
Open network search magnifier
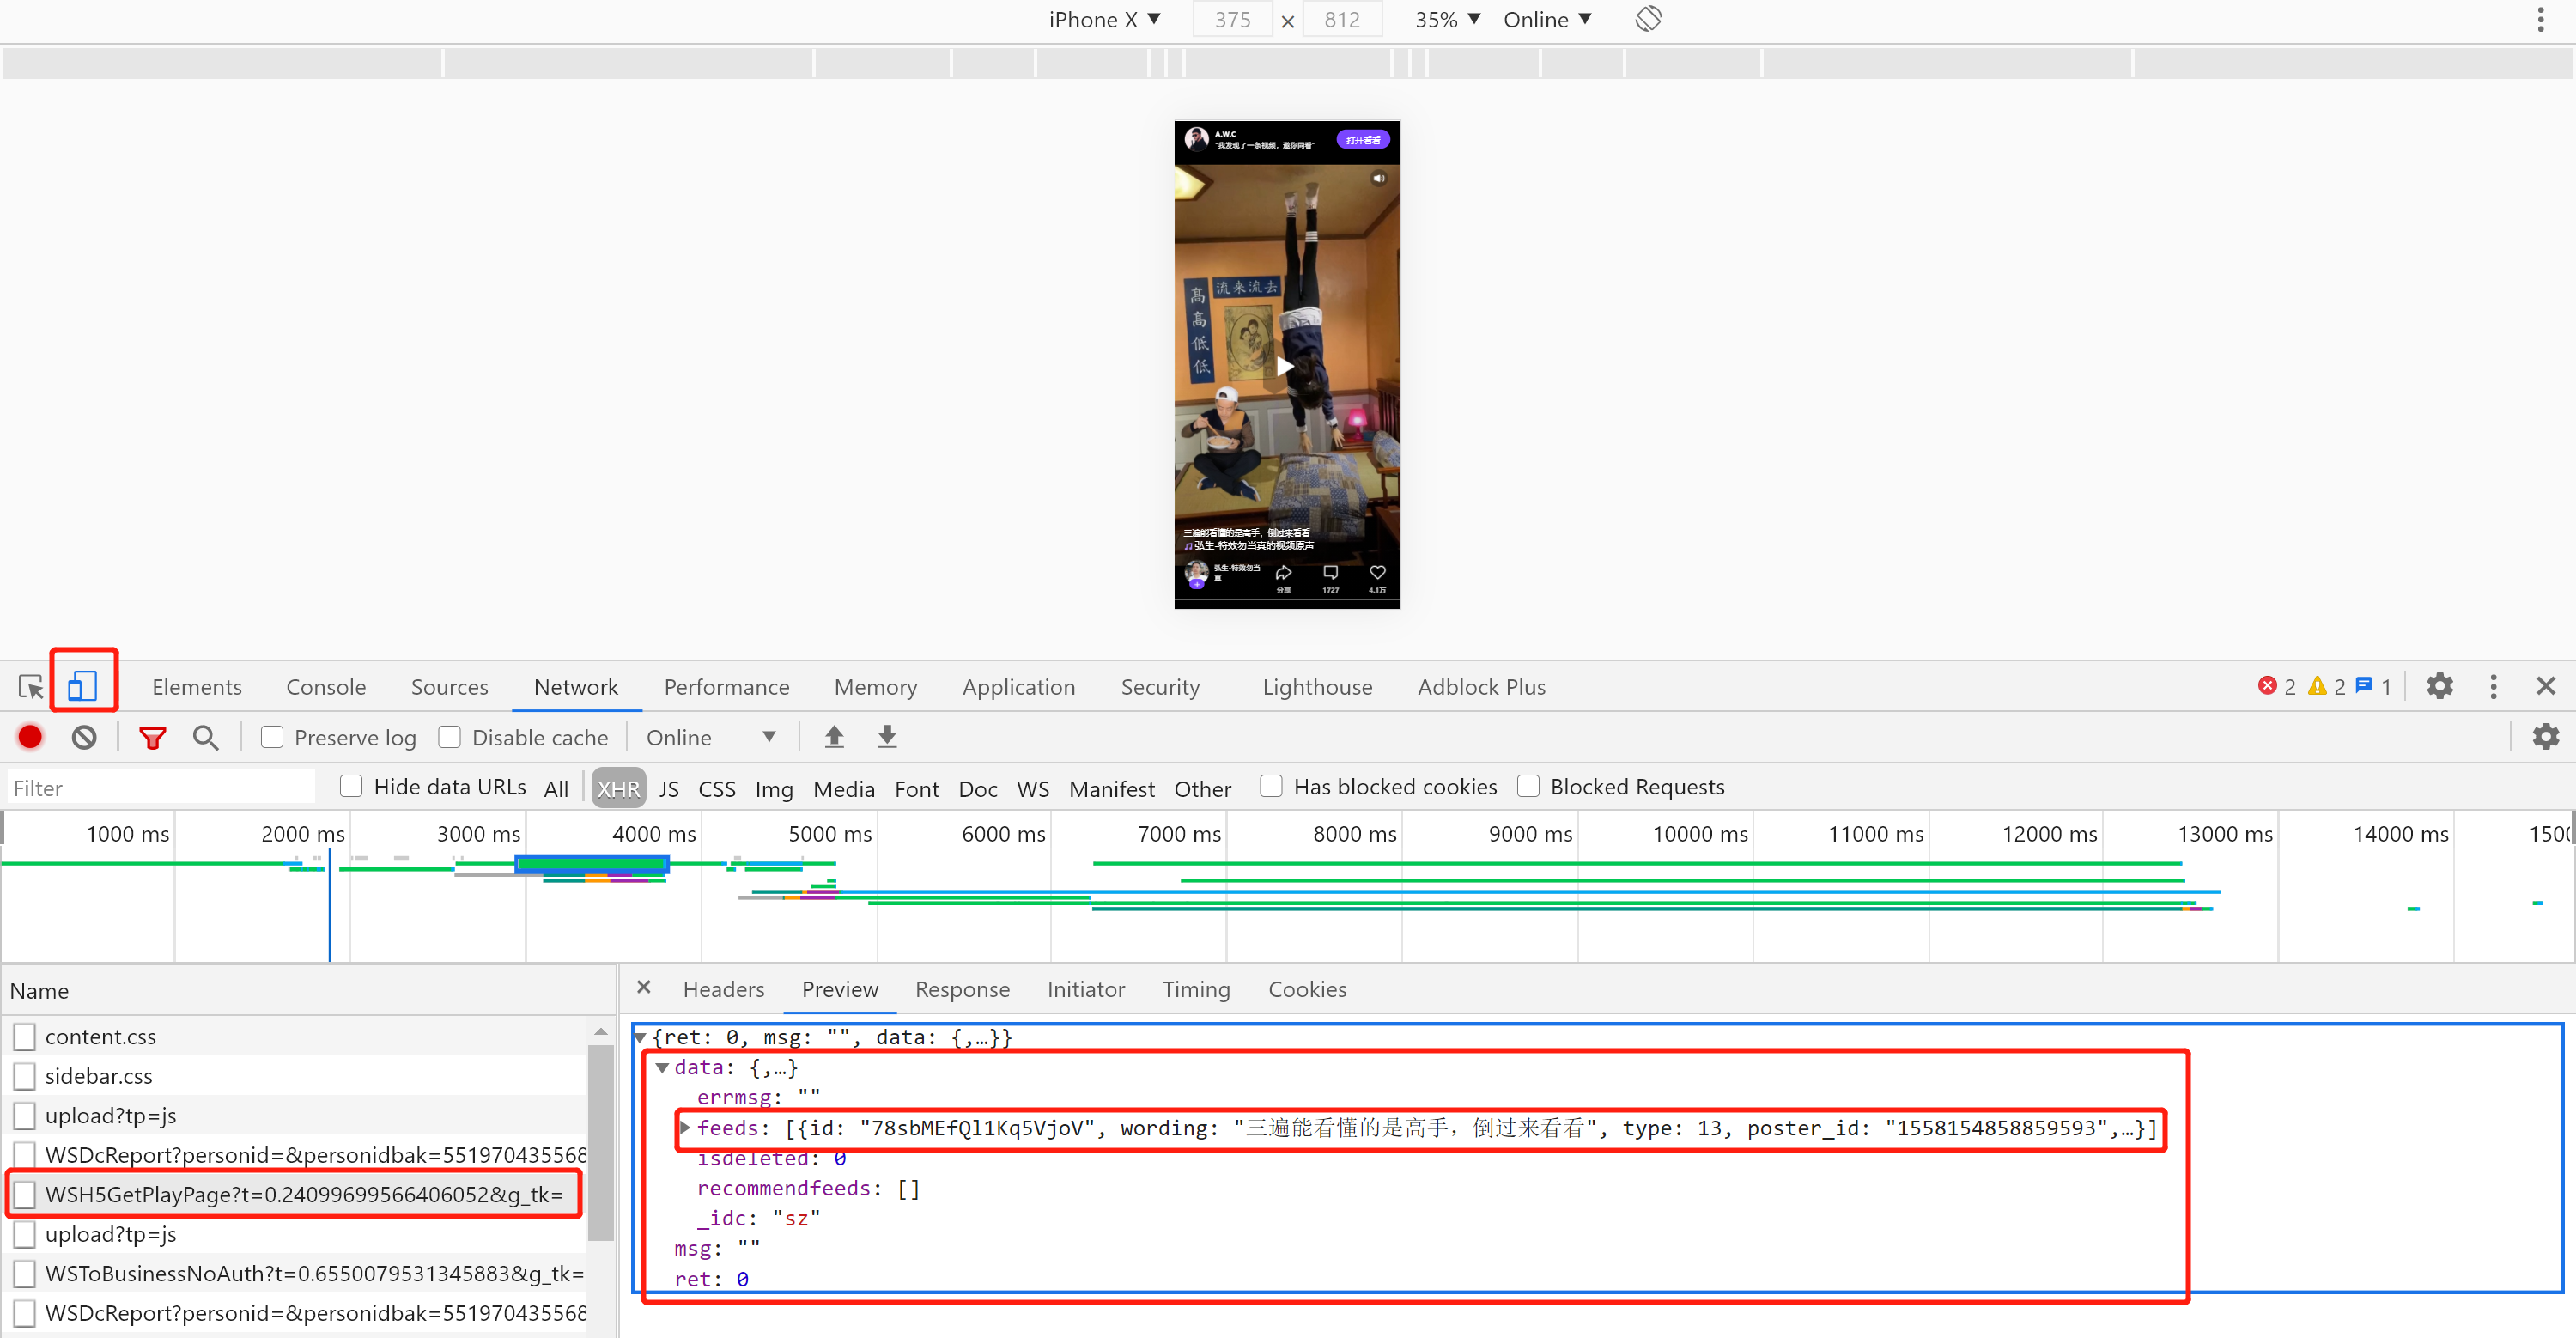[206, 738]
